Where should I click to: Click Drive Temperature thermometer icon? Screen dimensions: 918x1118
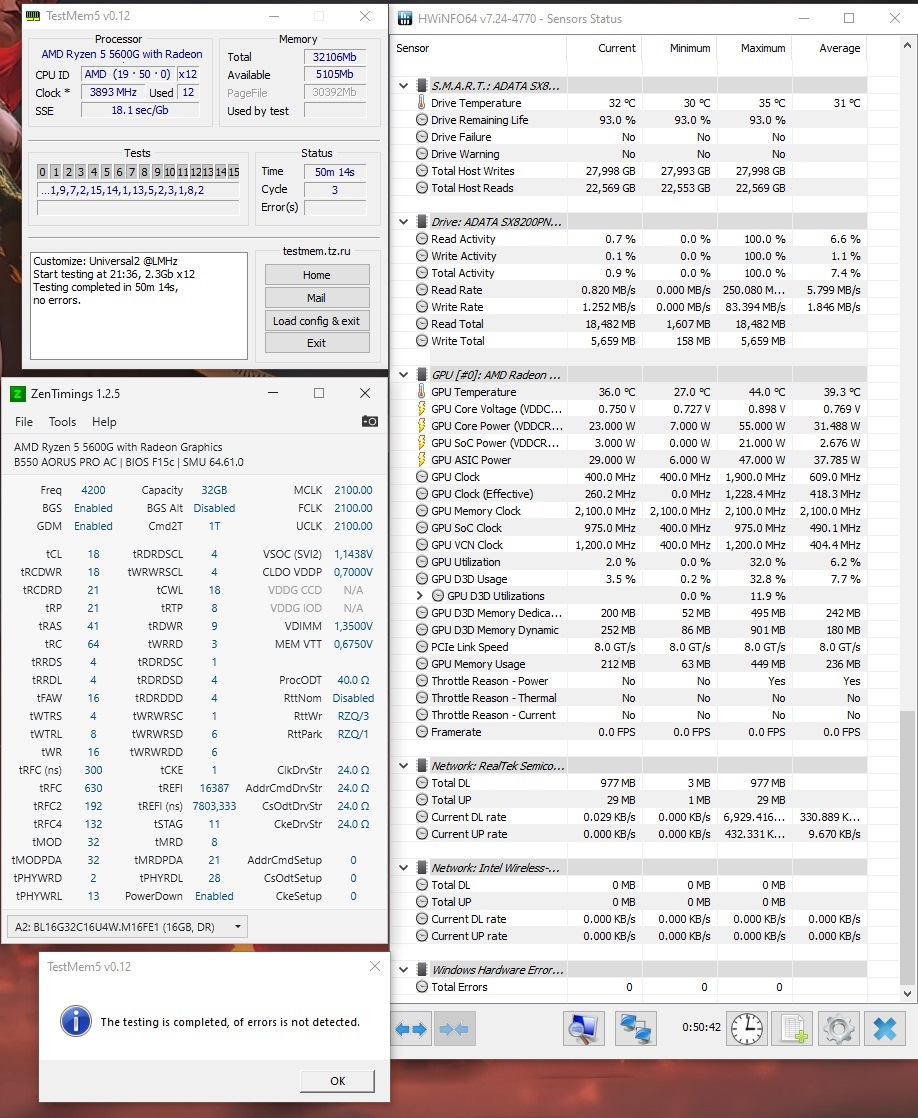click(422, 103)
